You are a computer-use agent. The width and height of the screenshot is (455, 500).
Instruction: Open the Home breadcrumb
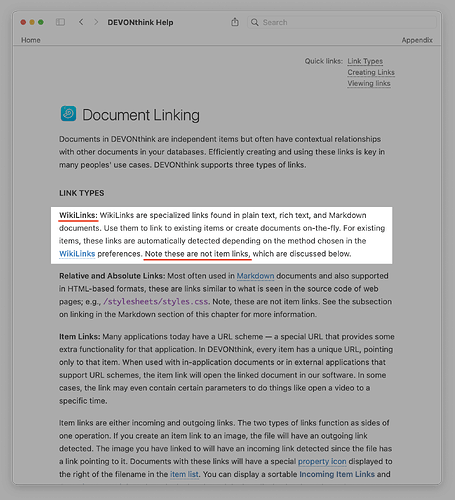(31, 40)
